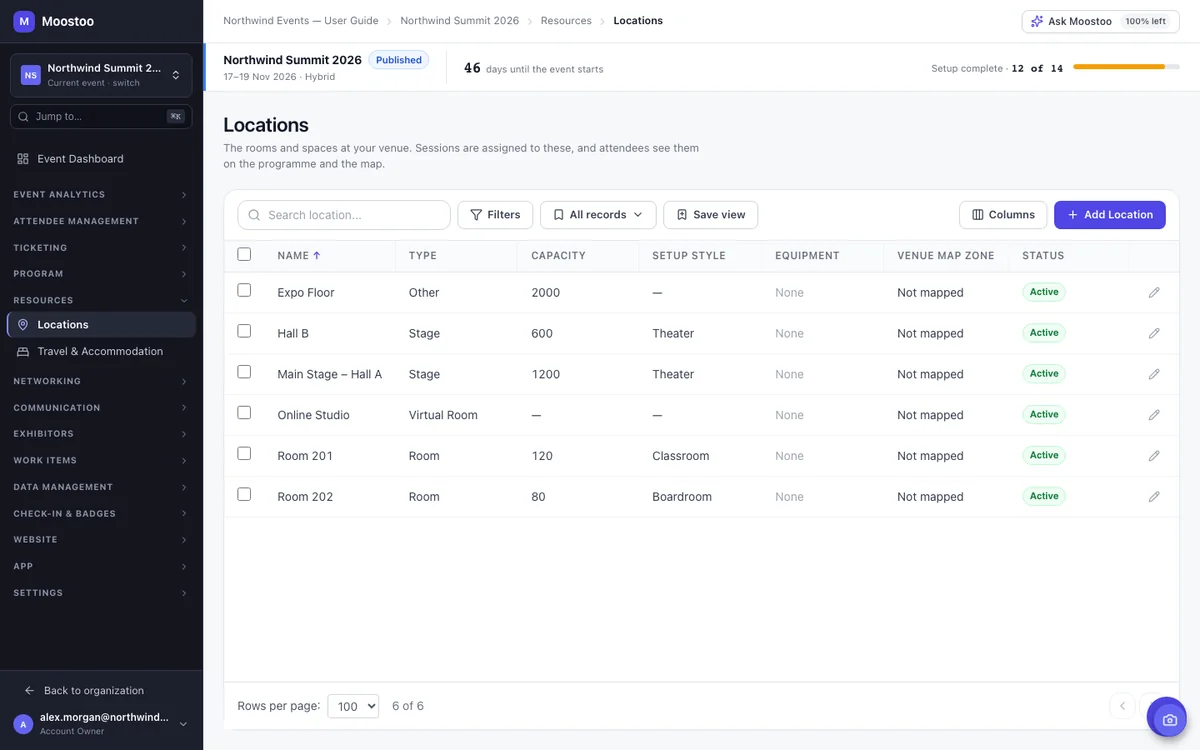
Task: Focus the Search location field
Action: pos(344,215)
